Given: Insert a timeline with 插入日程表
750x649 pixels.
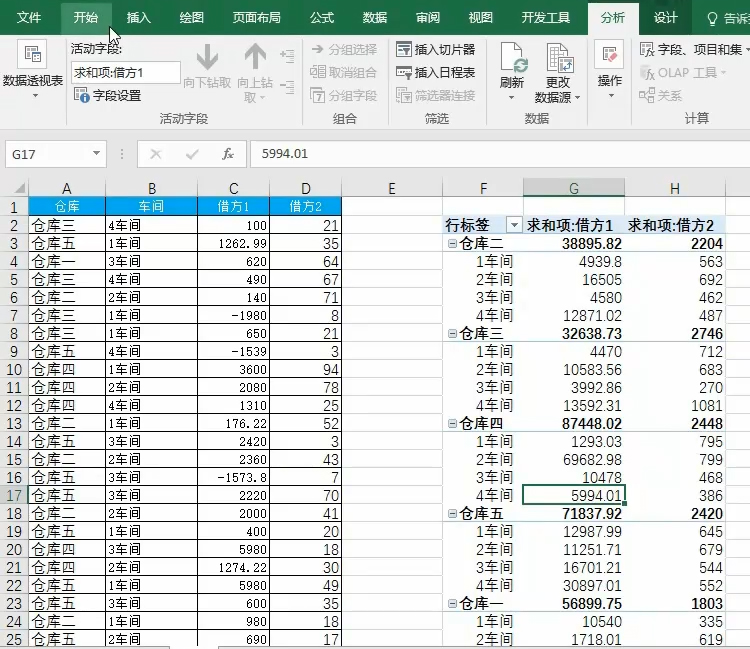Looking at the screenshot, I should click(435, 73).
